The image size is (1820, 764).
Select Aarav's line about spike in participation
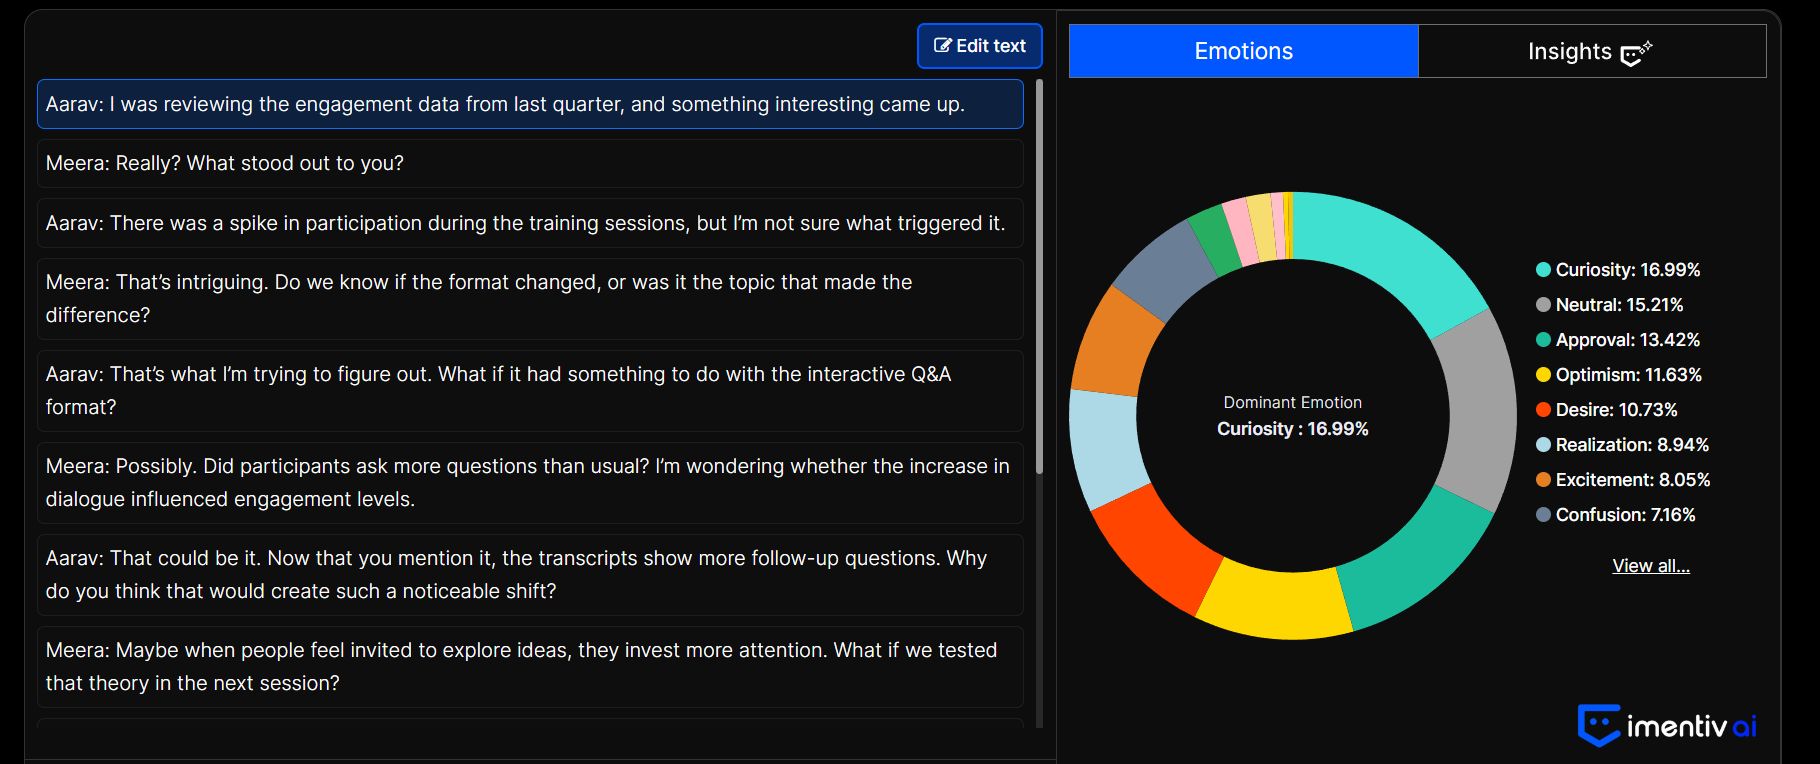point(530,223)
